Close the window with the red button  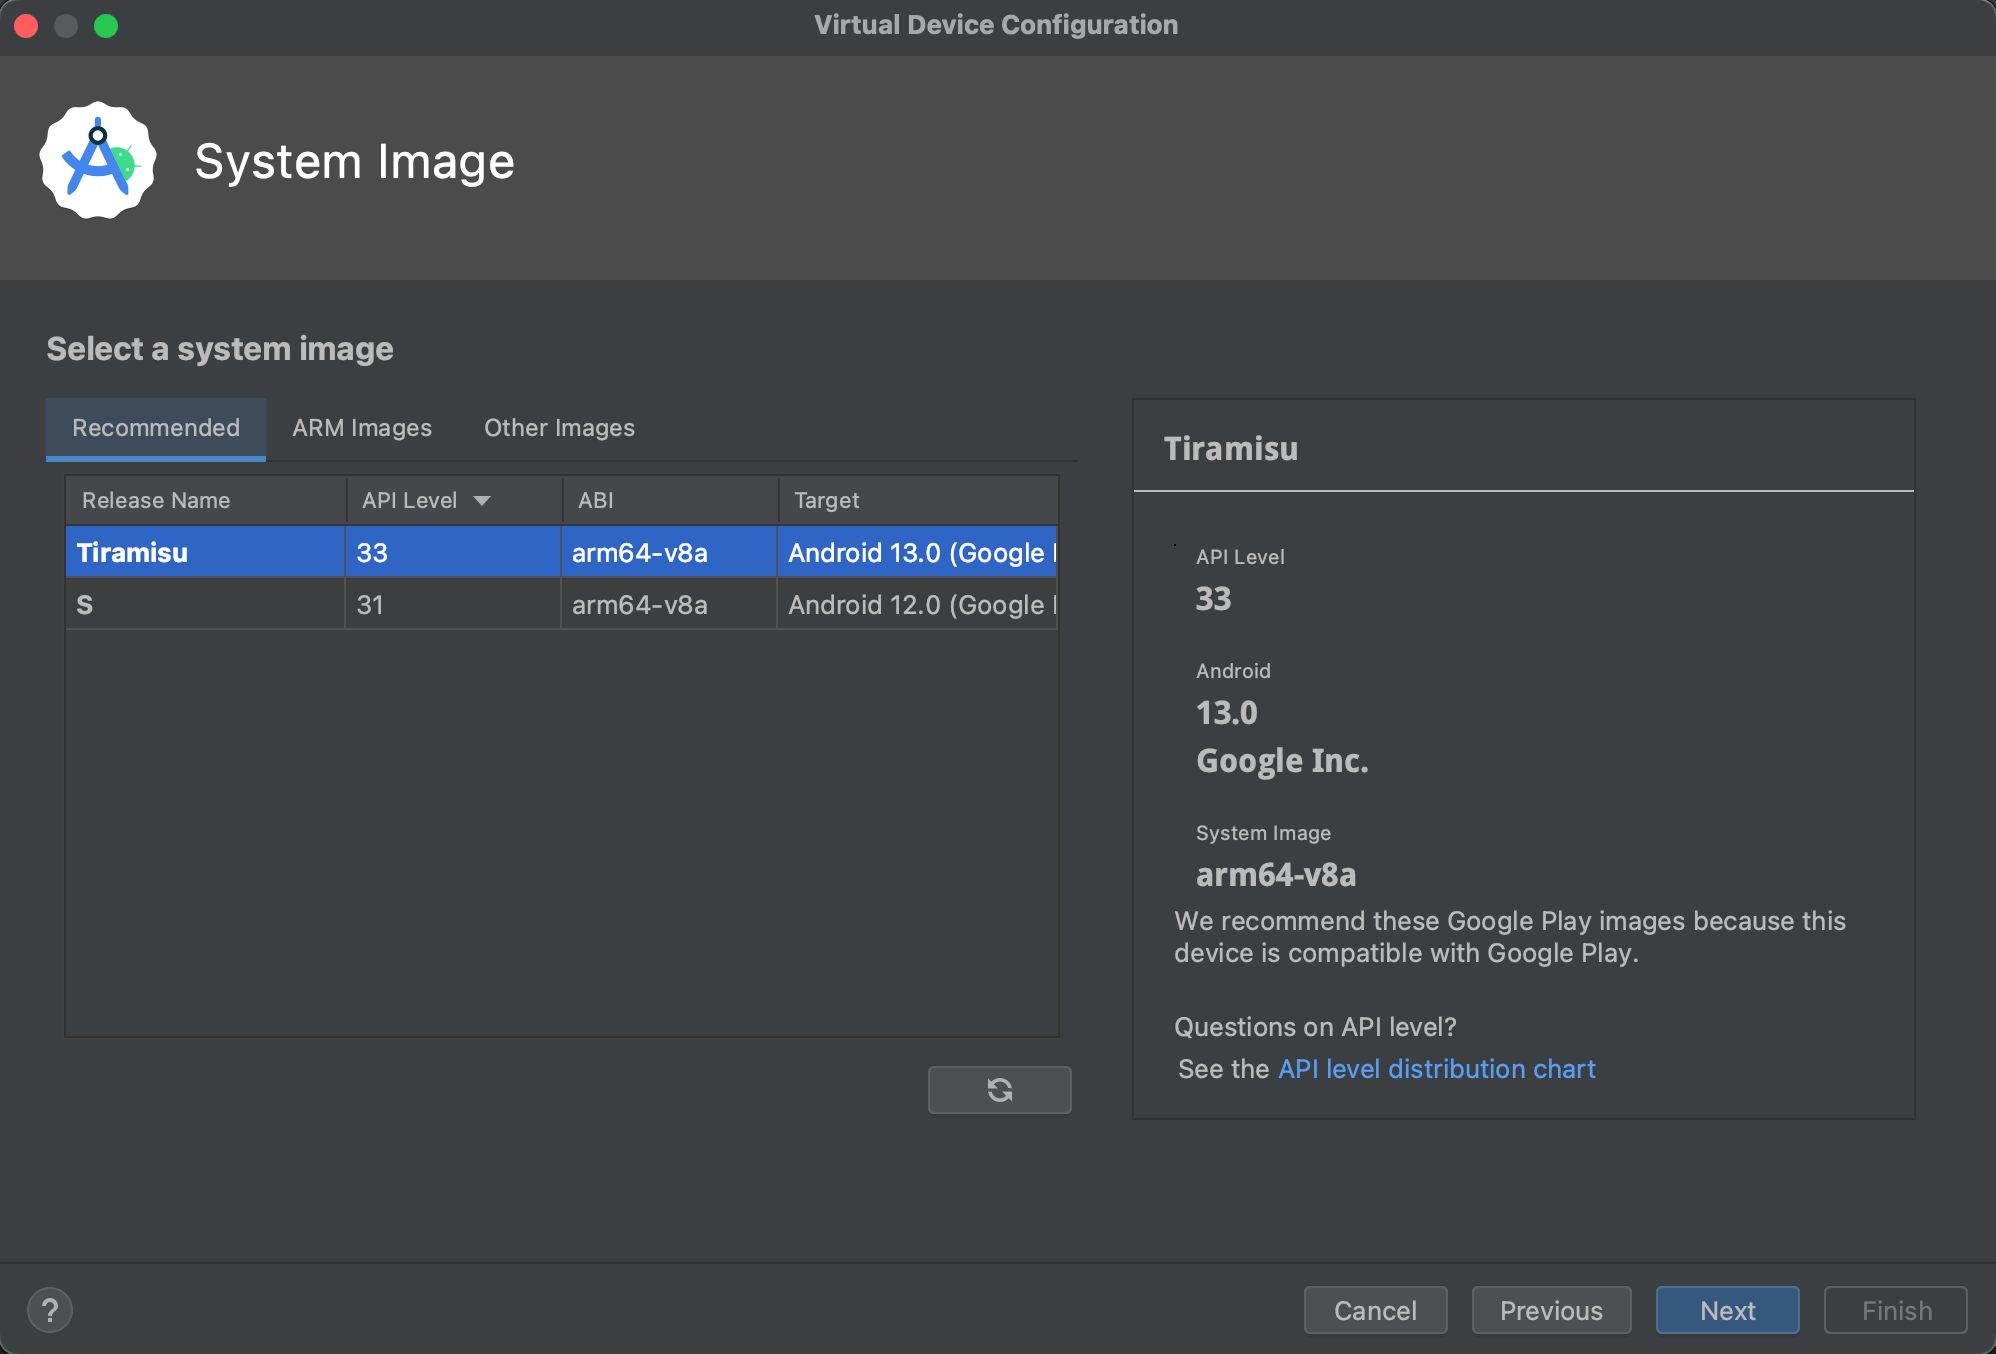pos(27,25)
